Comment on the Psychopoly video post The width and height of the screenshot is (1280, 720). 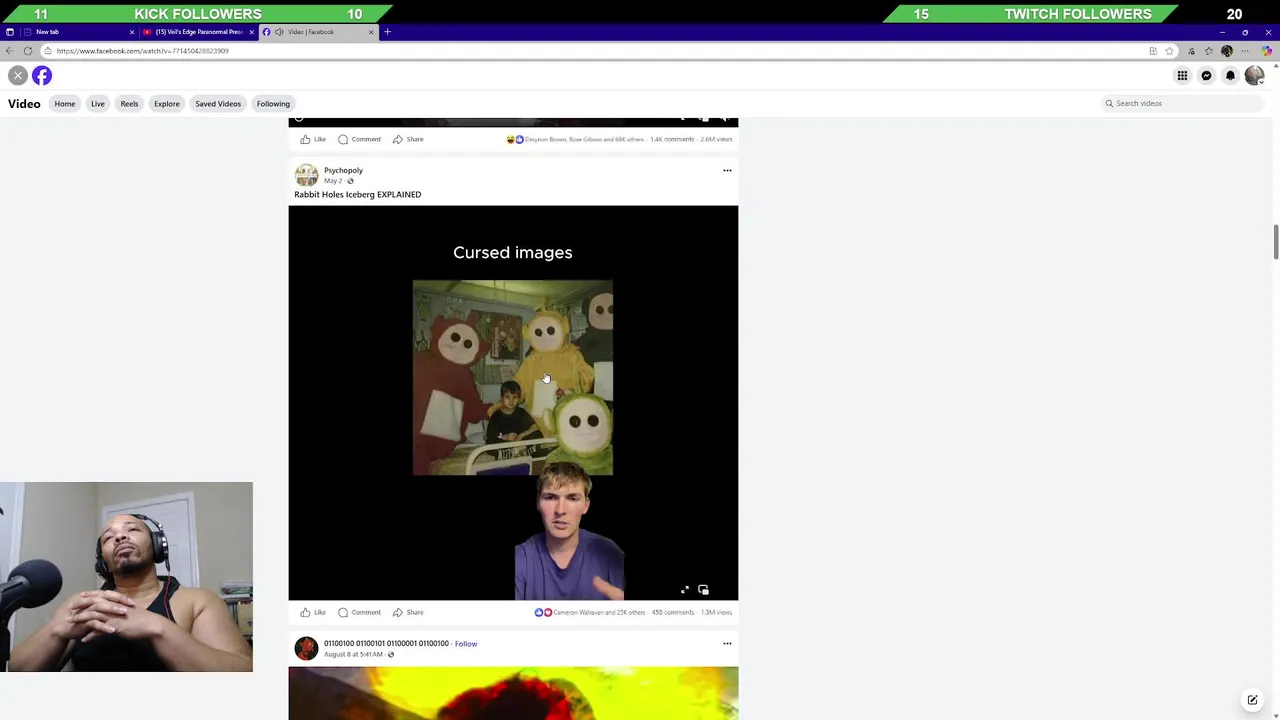coord(359,612)
